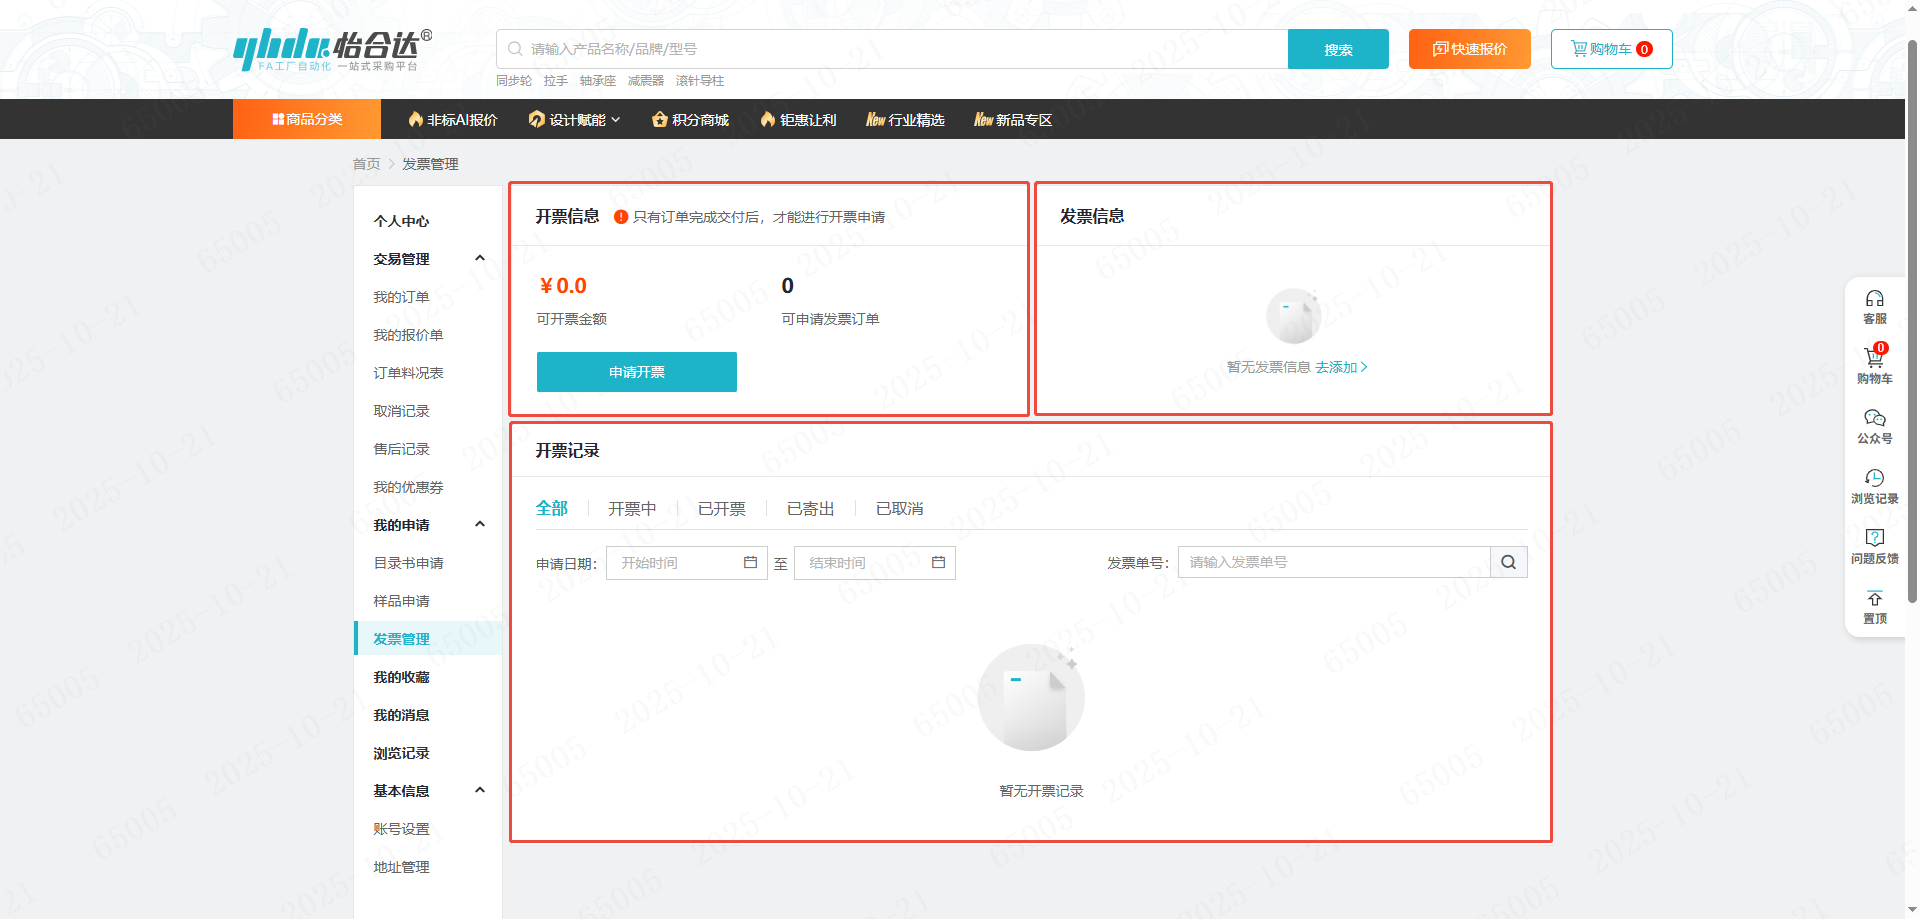Click the back-to-top arrow icon
Viewport: 1920px width, 919px height.
tap(1874, 599)
